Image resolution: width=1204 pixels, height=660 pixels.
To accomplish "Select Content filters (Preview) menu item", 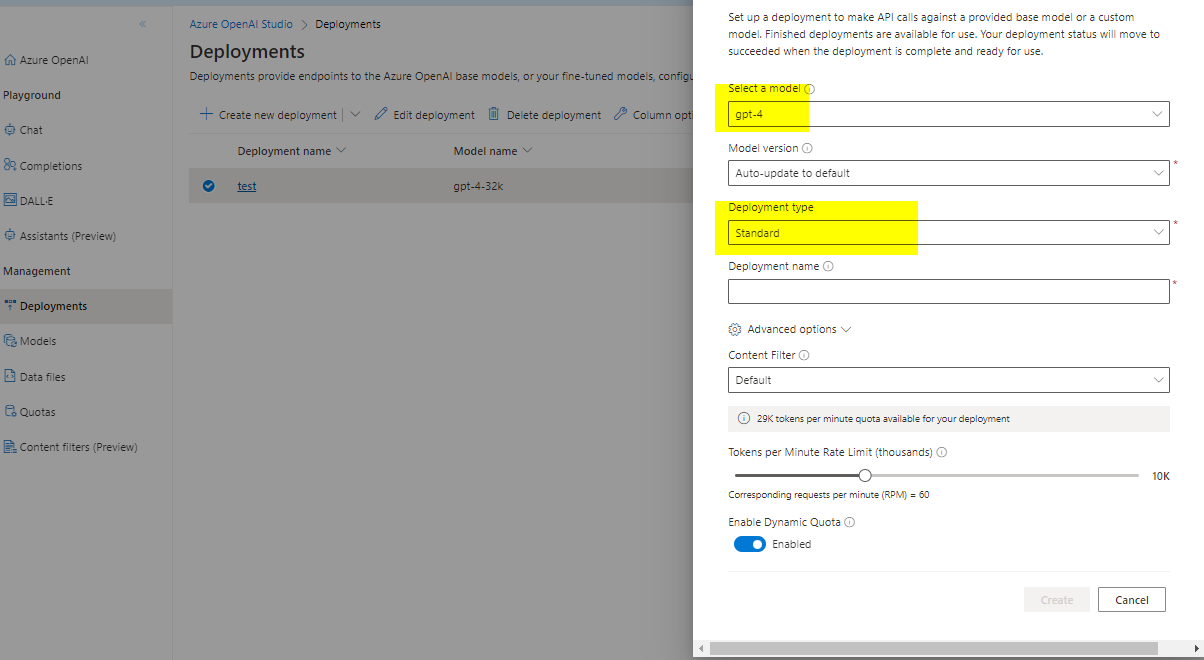I will [x=78, y=446].
